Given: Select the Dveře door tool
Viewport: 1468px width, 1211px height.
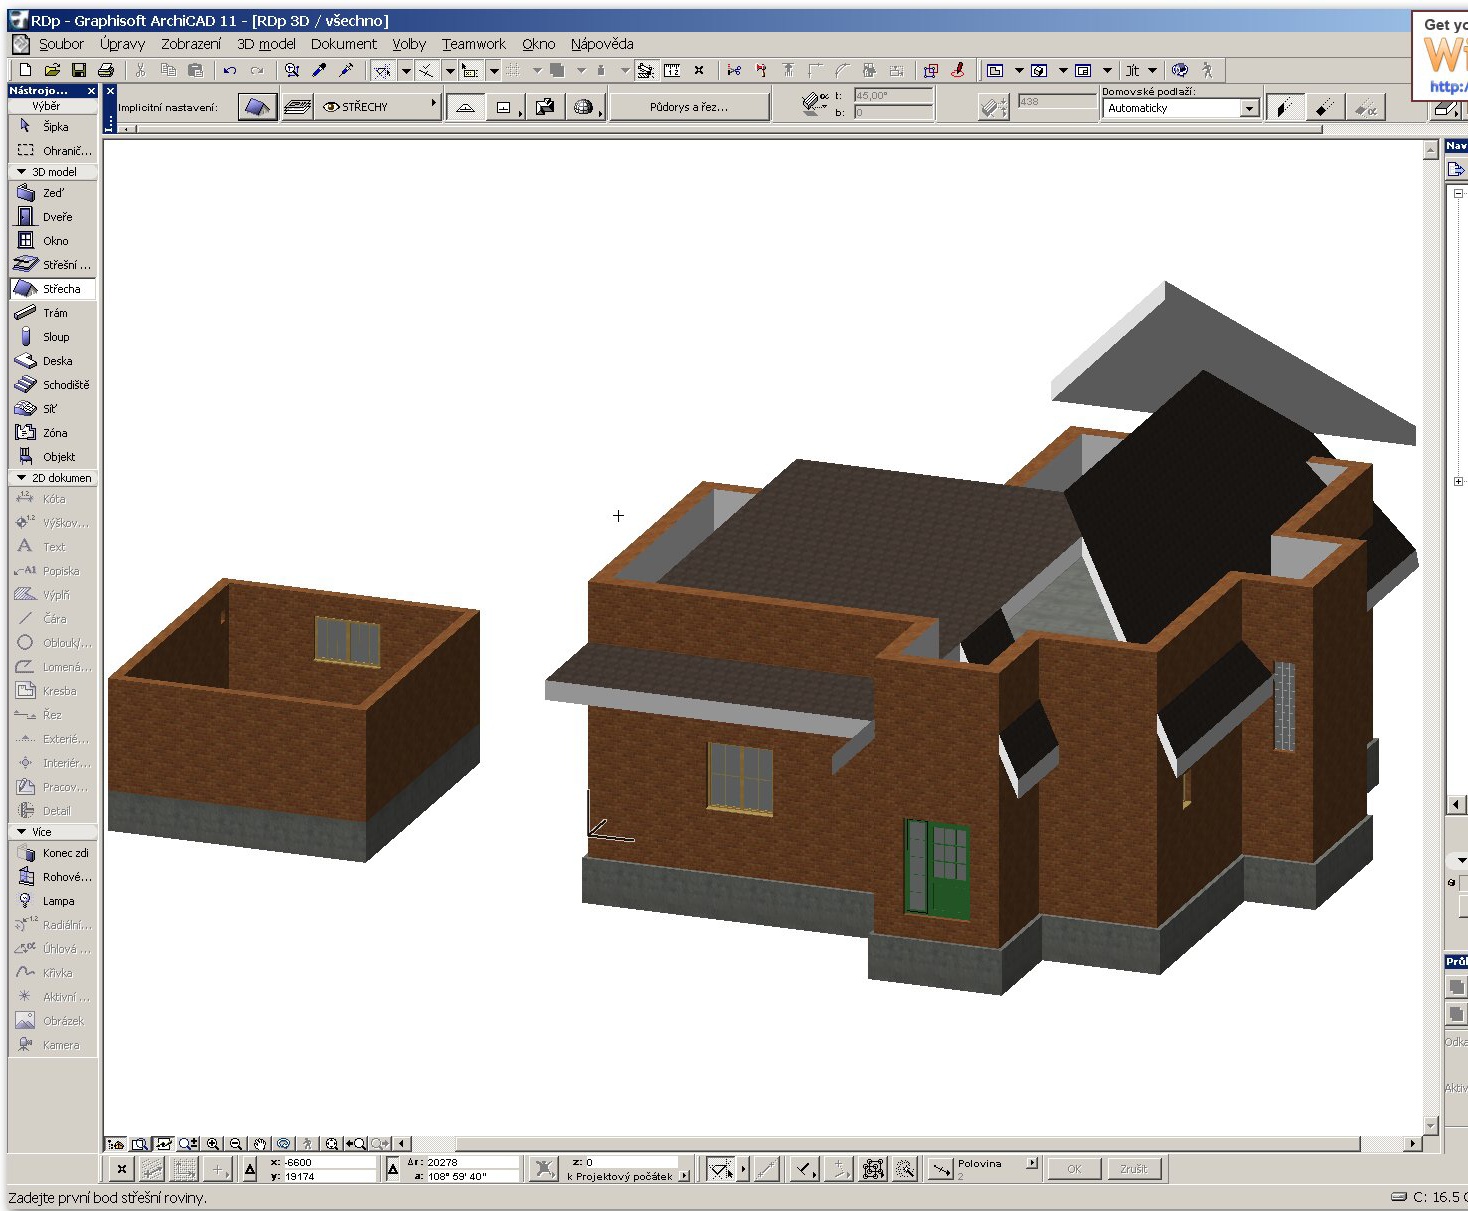Looking at the screenshot, I should point(53,217).
